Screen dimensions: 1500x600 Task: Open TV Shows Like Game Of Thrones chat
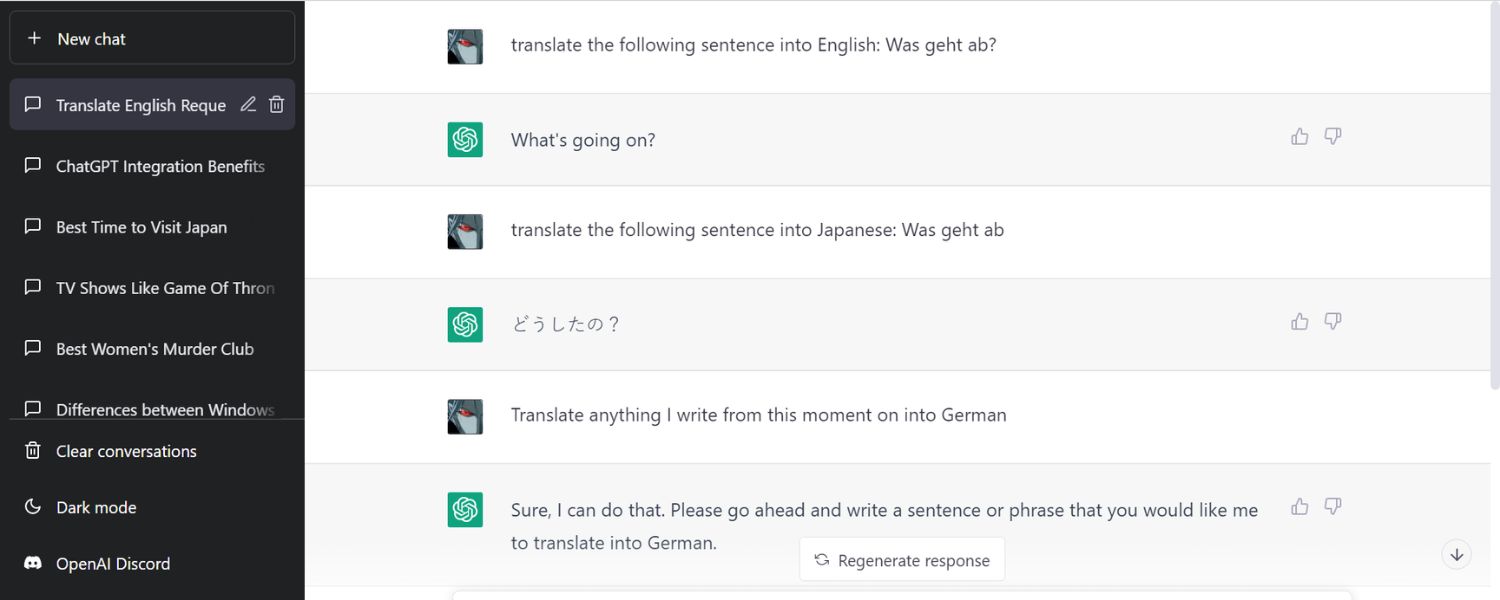(x=163, y=288)
